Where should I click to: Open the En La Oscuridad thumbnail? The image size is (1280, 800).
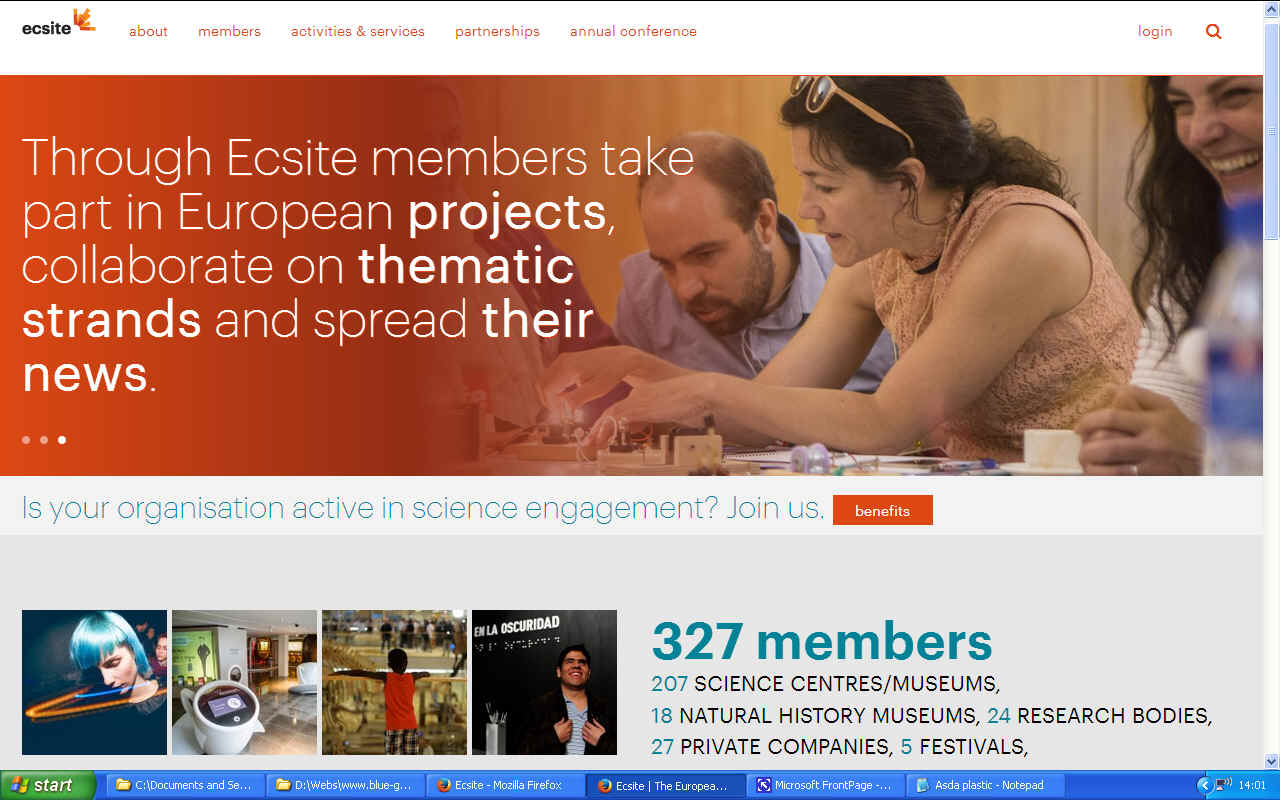point(544,682)
